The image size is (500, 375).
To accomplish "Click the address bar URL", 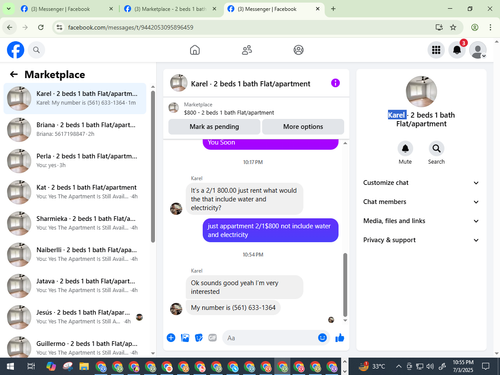I will (x=130, y=27).
